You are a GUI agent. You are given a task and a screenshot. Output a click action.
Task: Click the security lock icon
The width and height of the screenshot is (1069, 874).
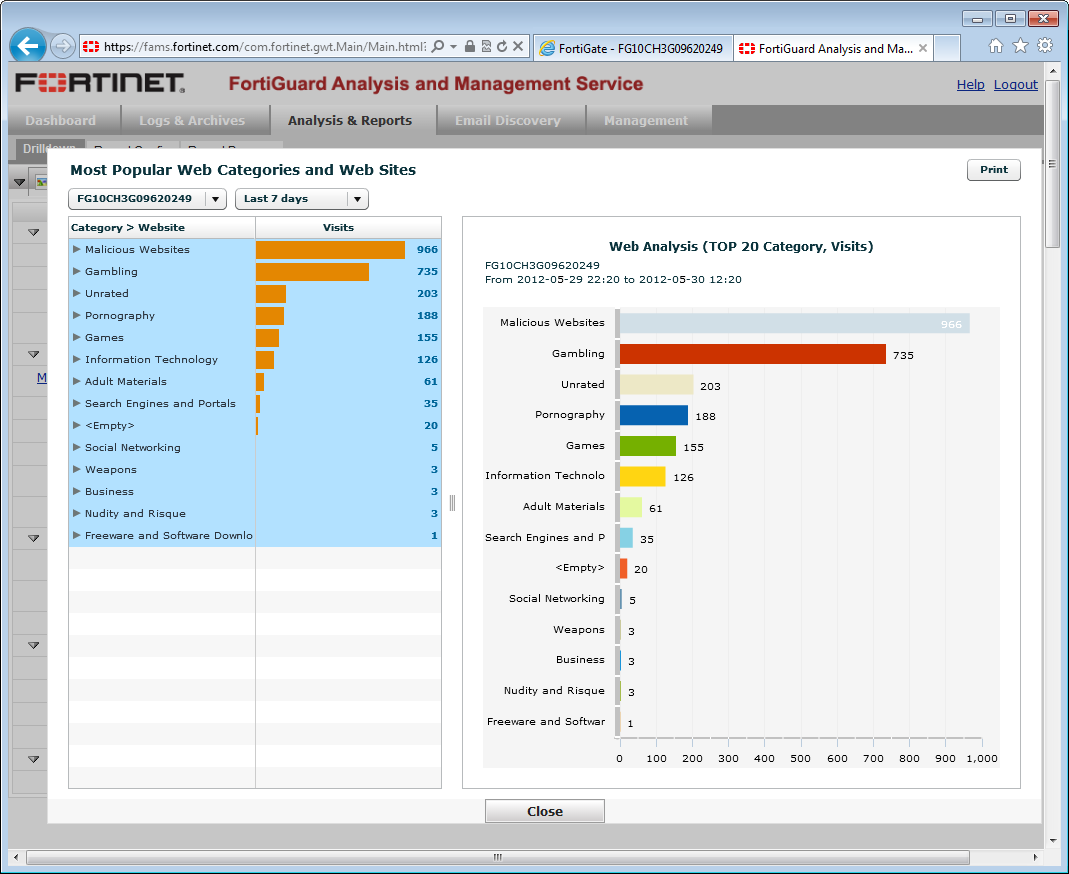470,46
